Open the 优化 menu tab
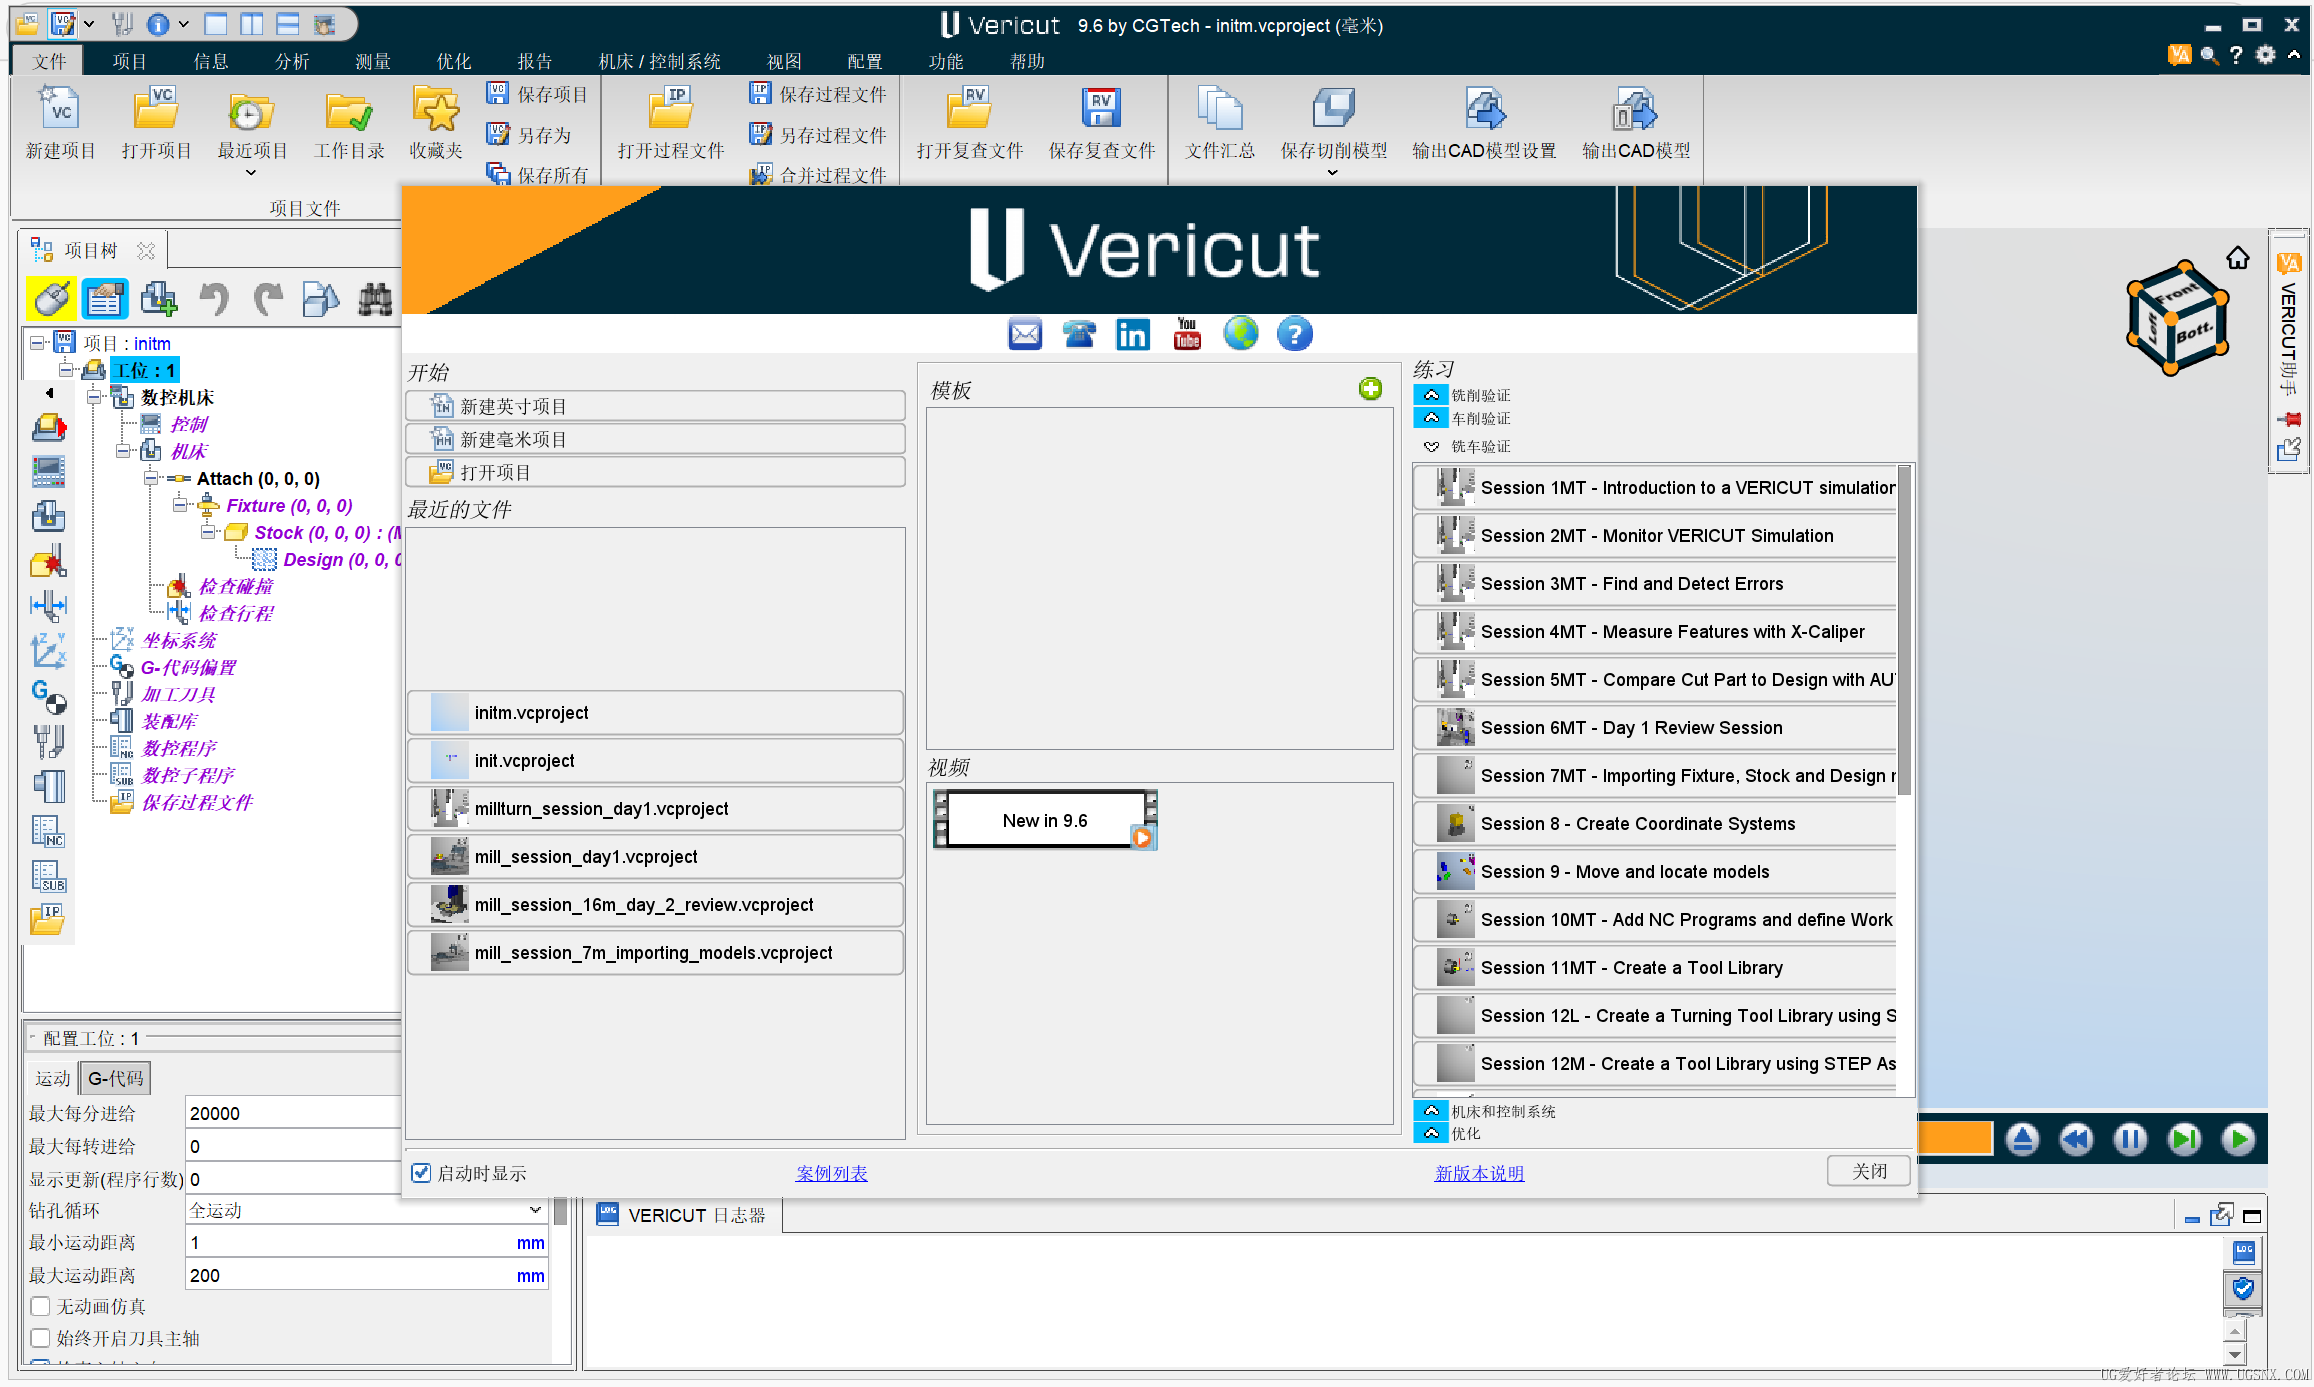The height and width of the screenshot is (1387, 2314). [453, 61]
